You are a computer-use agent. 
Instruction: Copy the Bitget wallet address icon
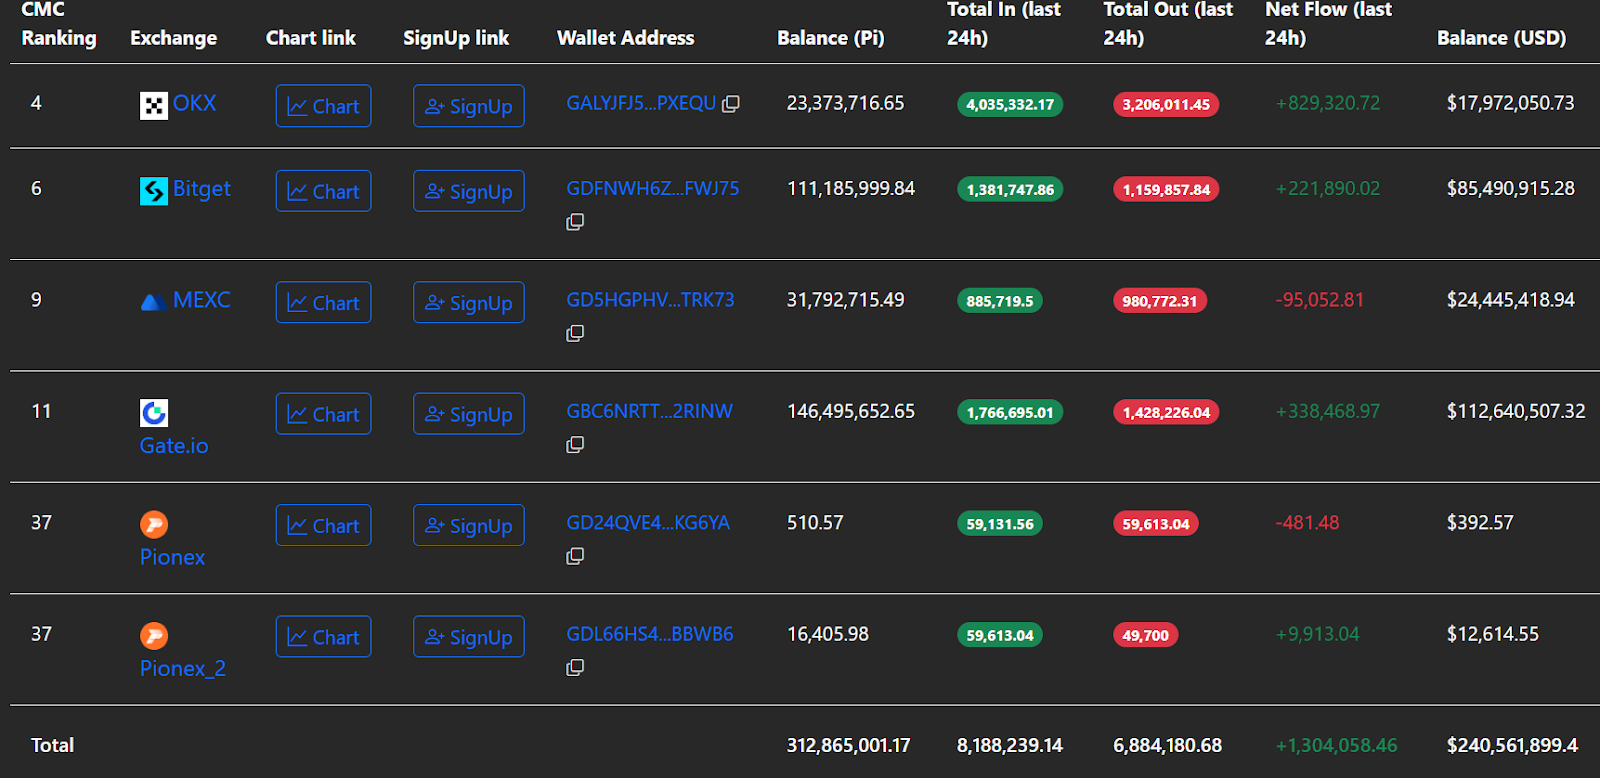coord(575,222)
